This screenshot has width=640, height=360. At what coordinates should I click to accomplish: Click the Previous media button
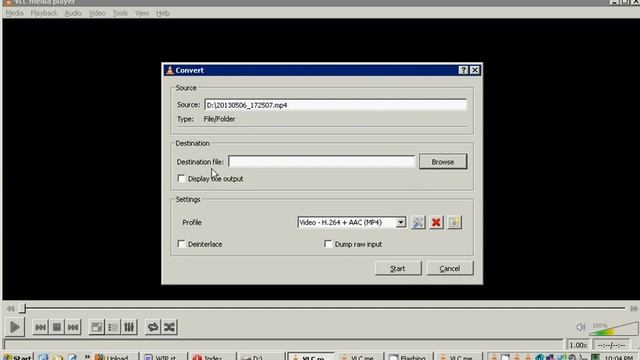click(x=40, y=327)
